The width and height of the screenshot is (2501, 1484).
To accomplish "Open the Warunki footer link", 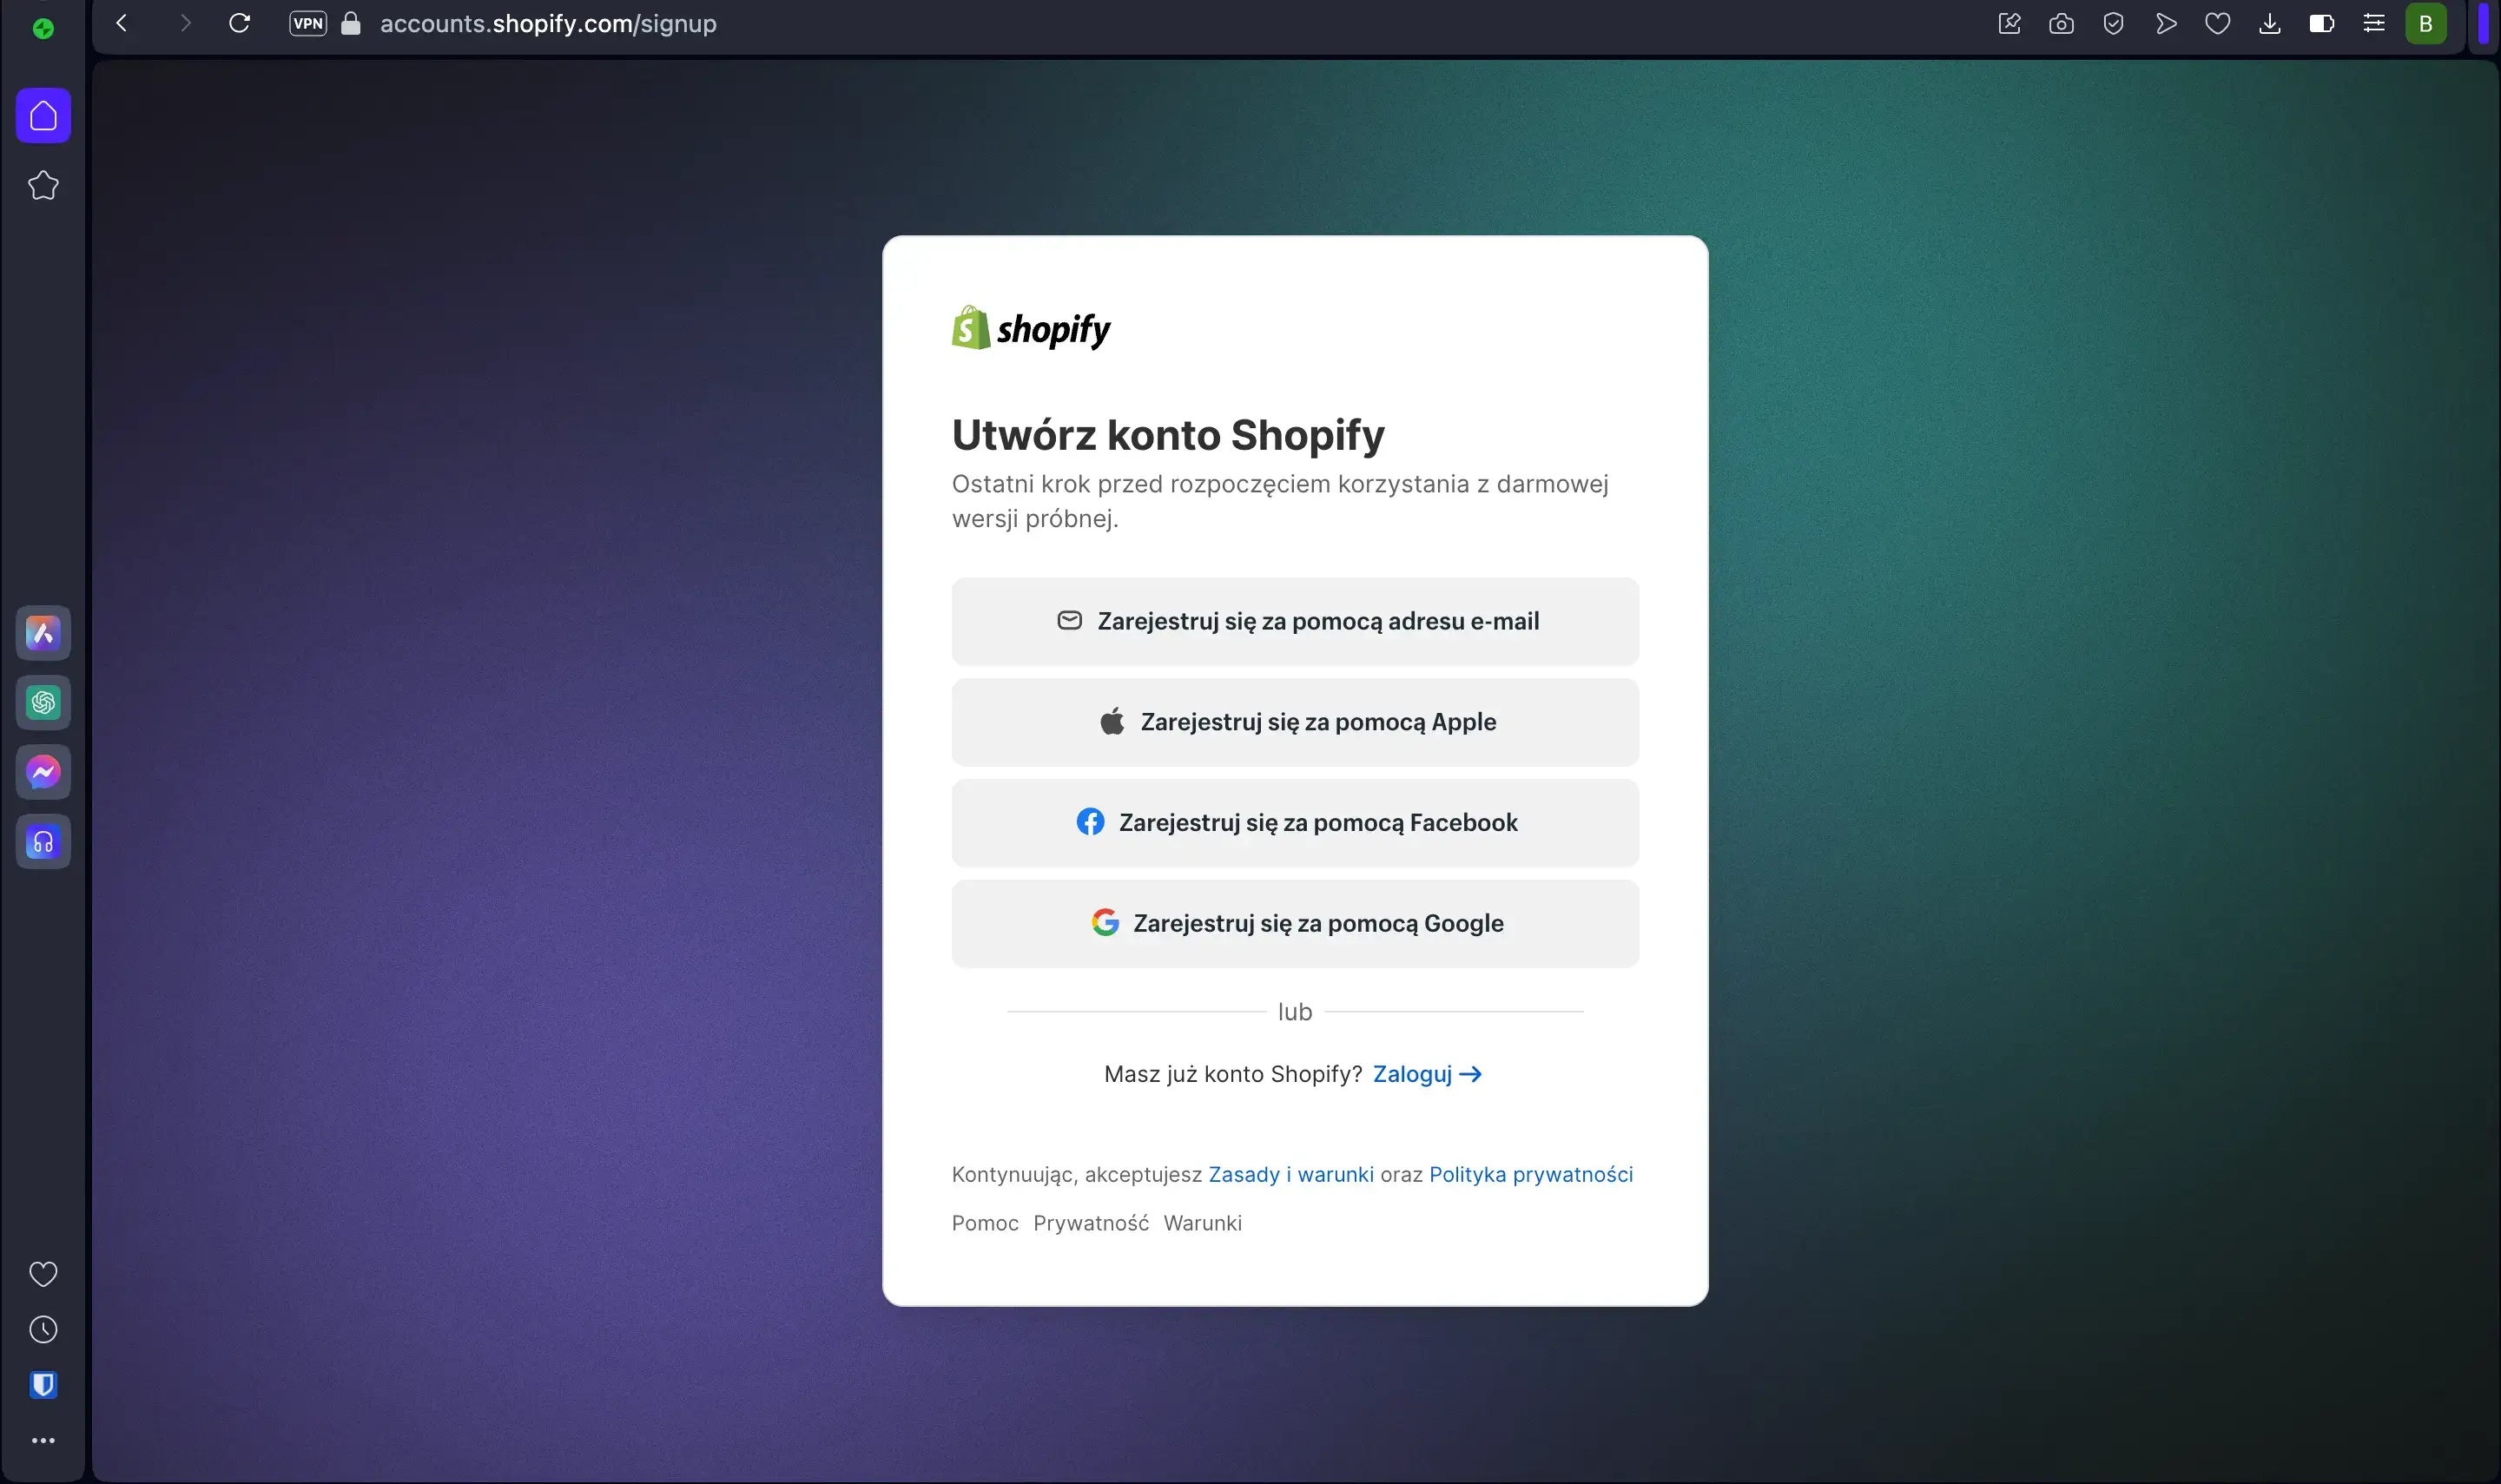I will 1202,1223.
